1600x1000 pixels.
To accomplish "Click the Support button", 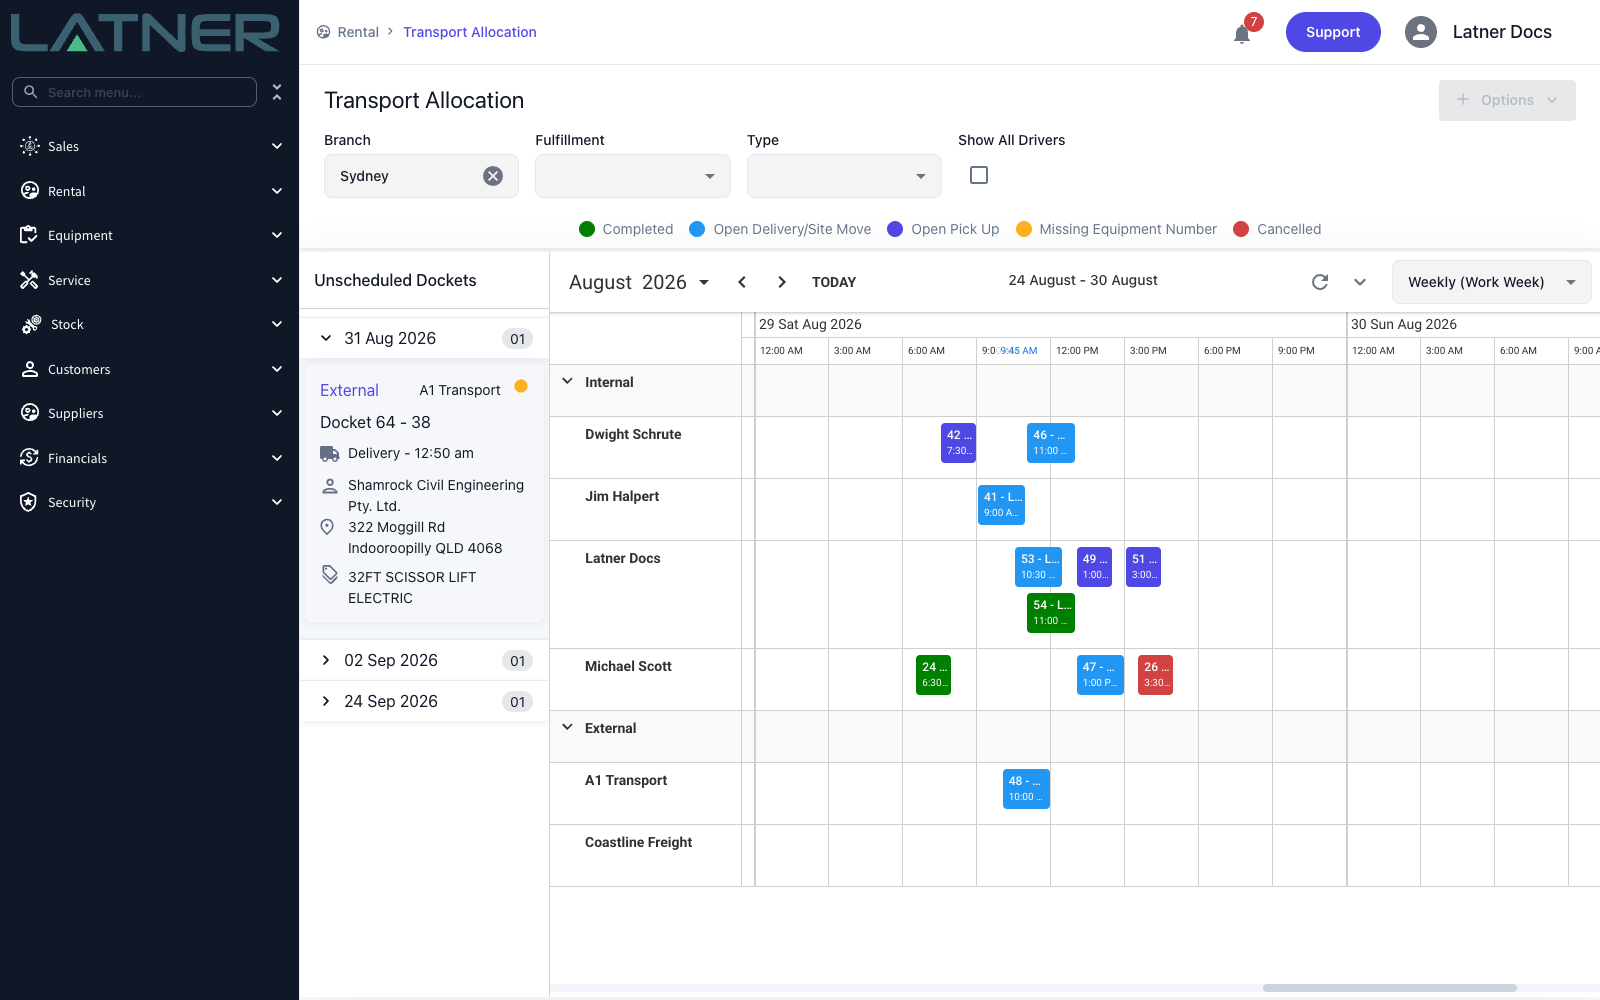I will pos(1333,32).
